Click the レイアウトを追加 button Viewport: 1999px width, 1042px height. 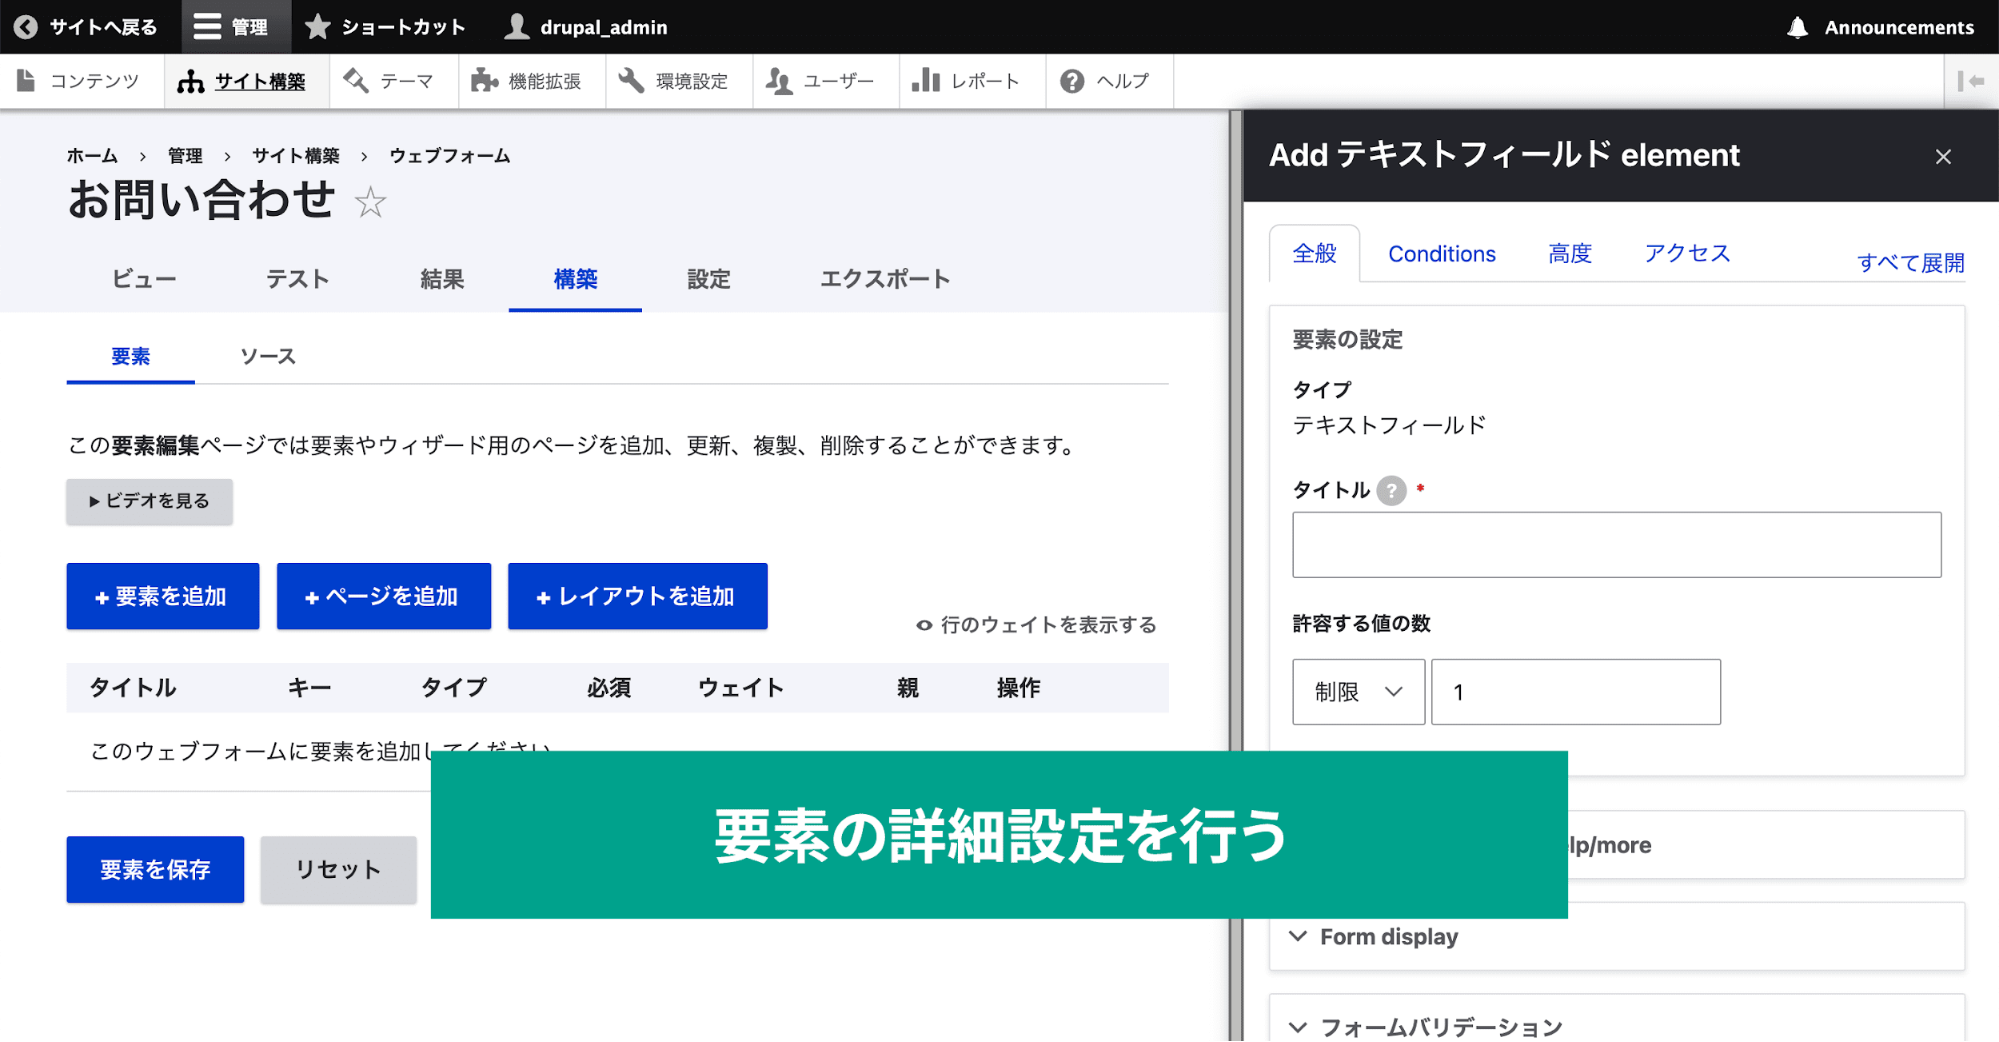[x=638, y=596]
